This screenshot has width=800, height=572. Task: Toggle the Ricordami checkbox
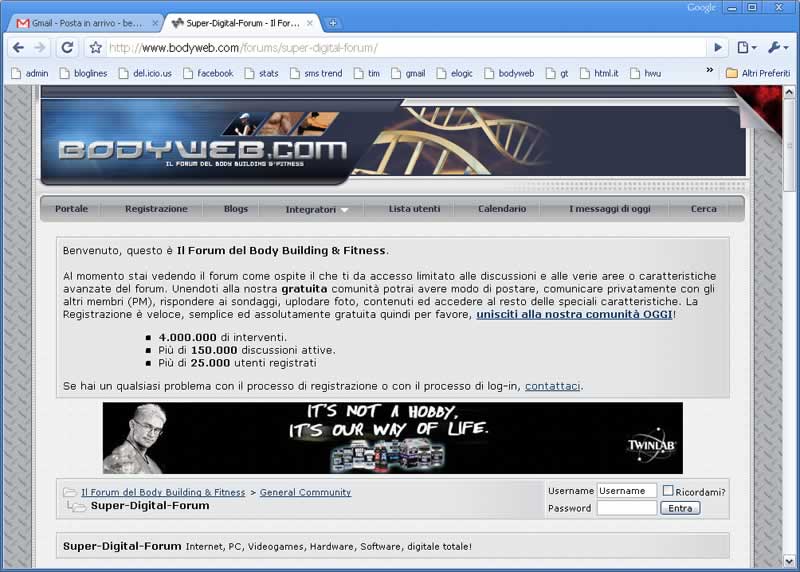[x=668, y=491]
